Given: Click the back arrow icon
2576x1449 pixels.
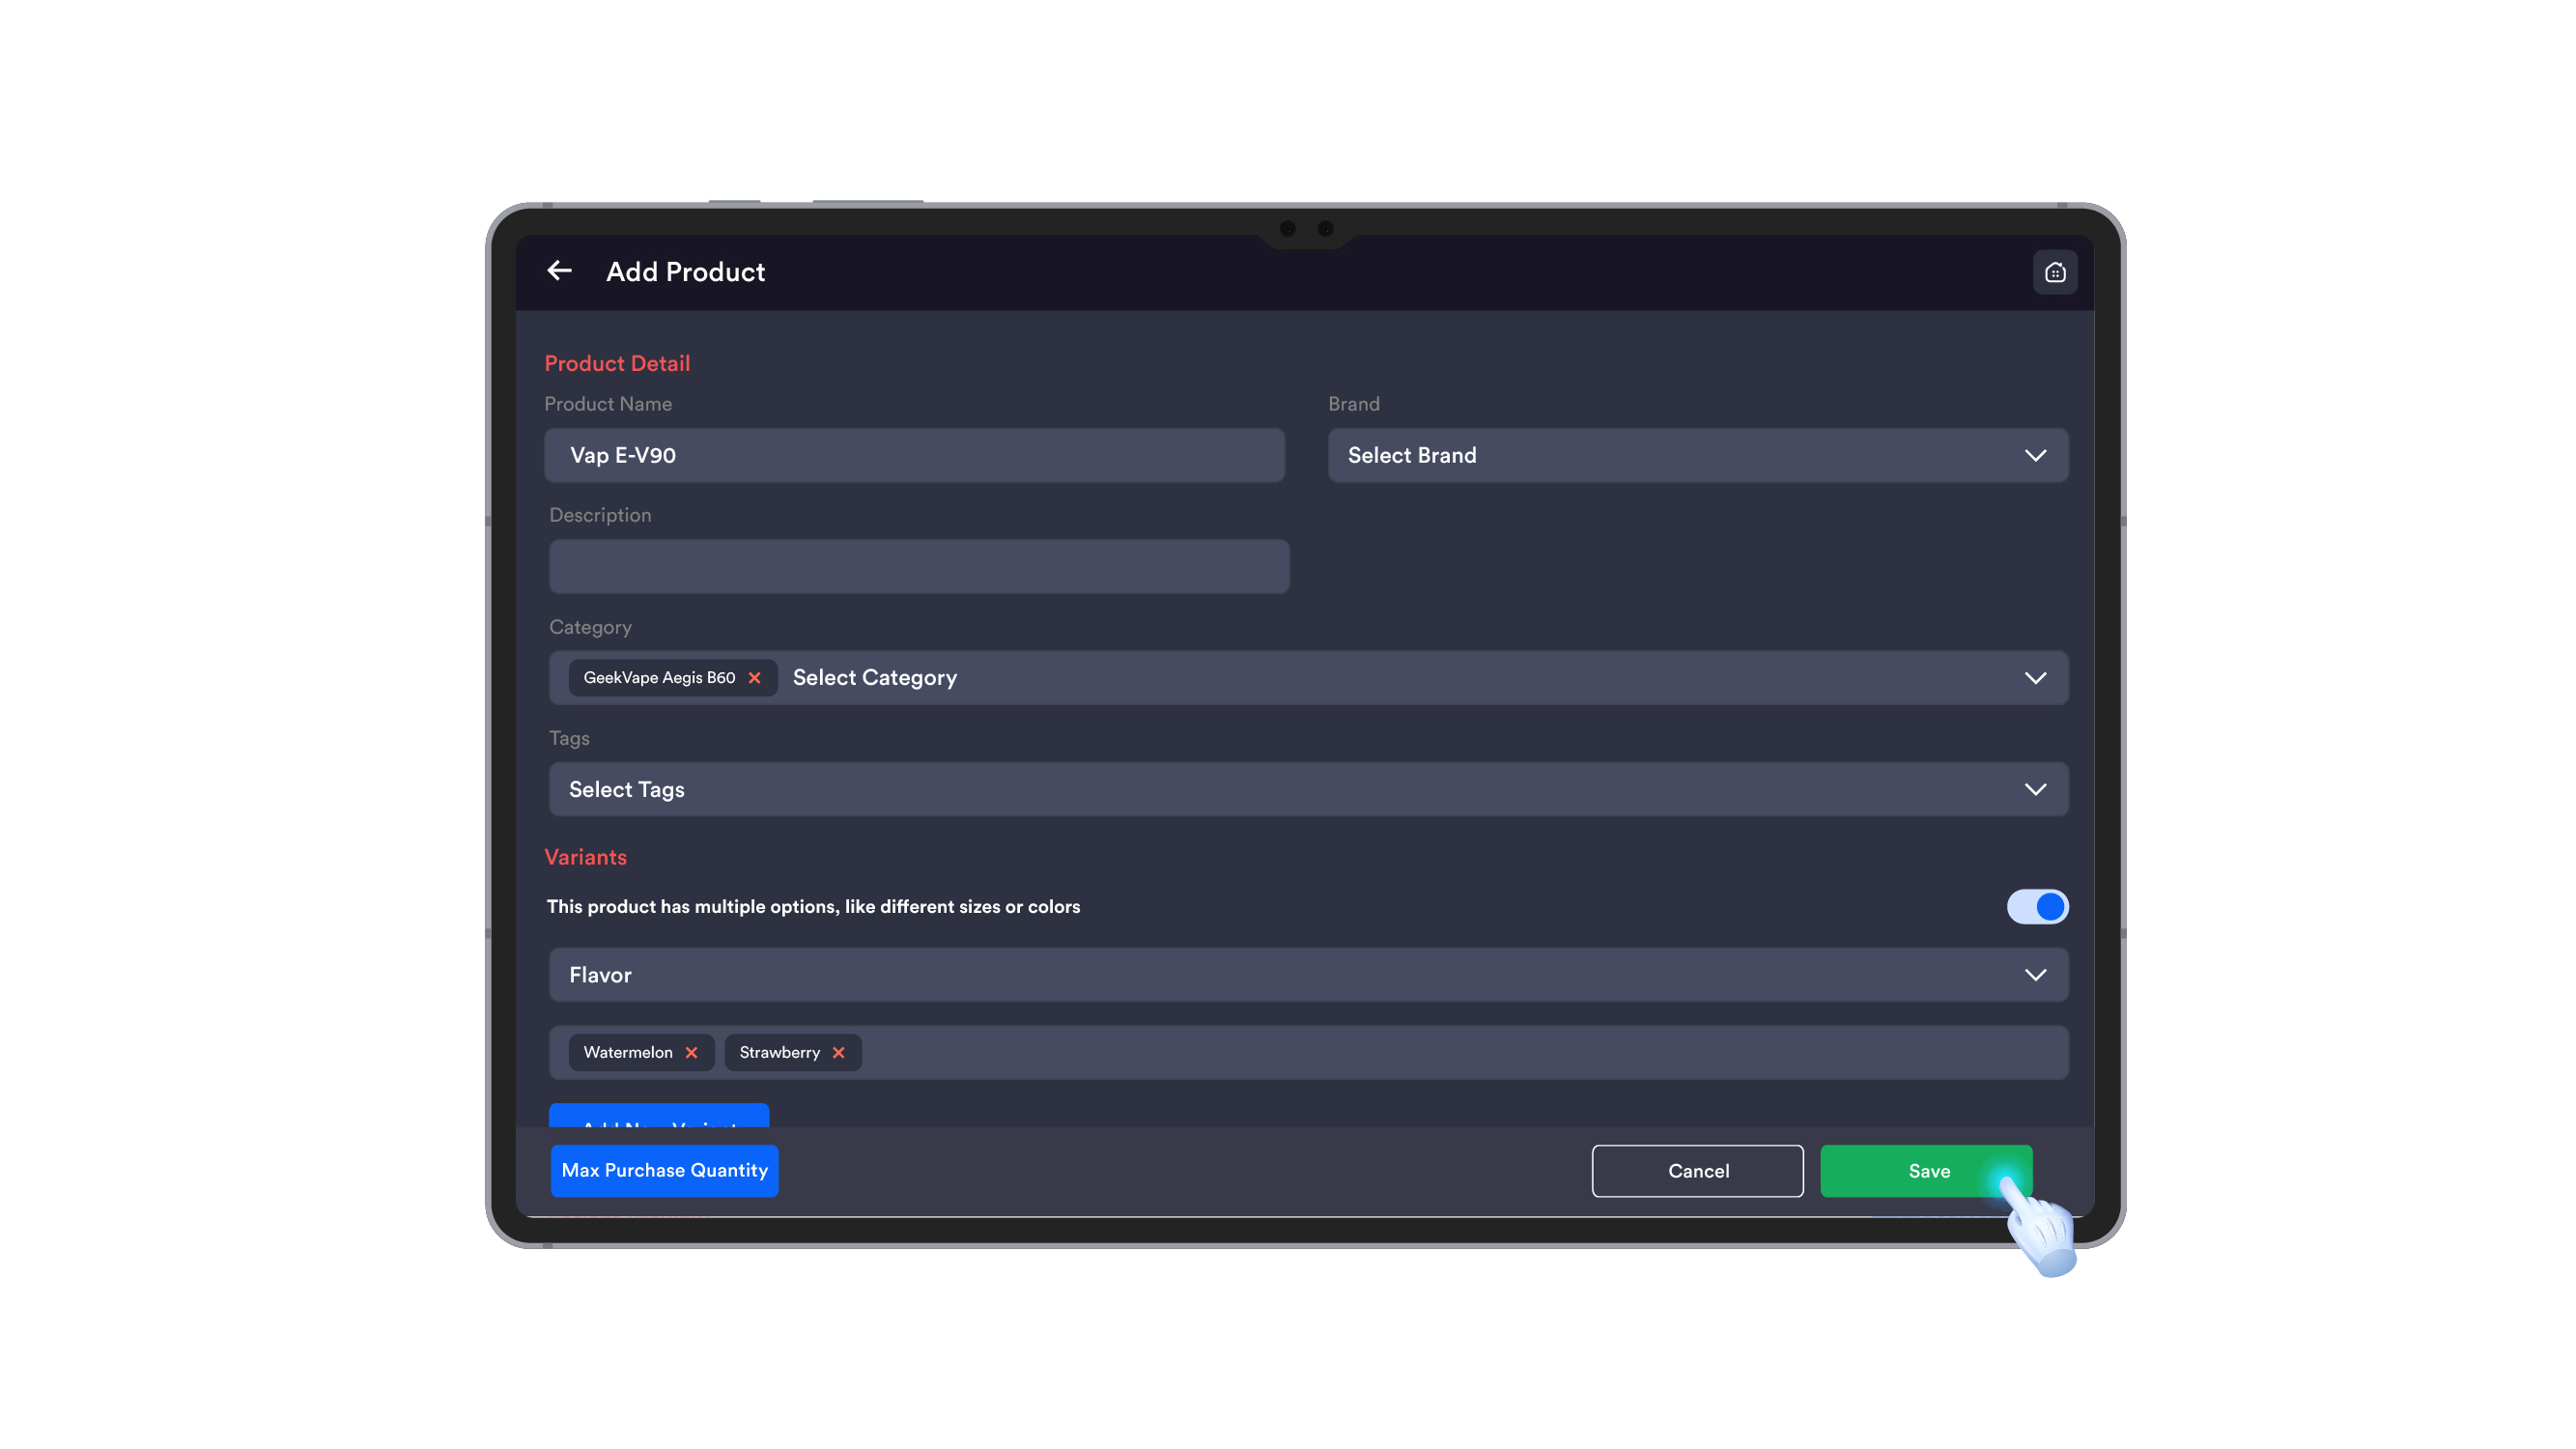Looking at the screenshot, I should point(559,271).
